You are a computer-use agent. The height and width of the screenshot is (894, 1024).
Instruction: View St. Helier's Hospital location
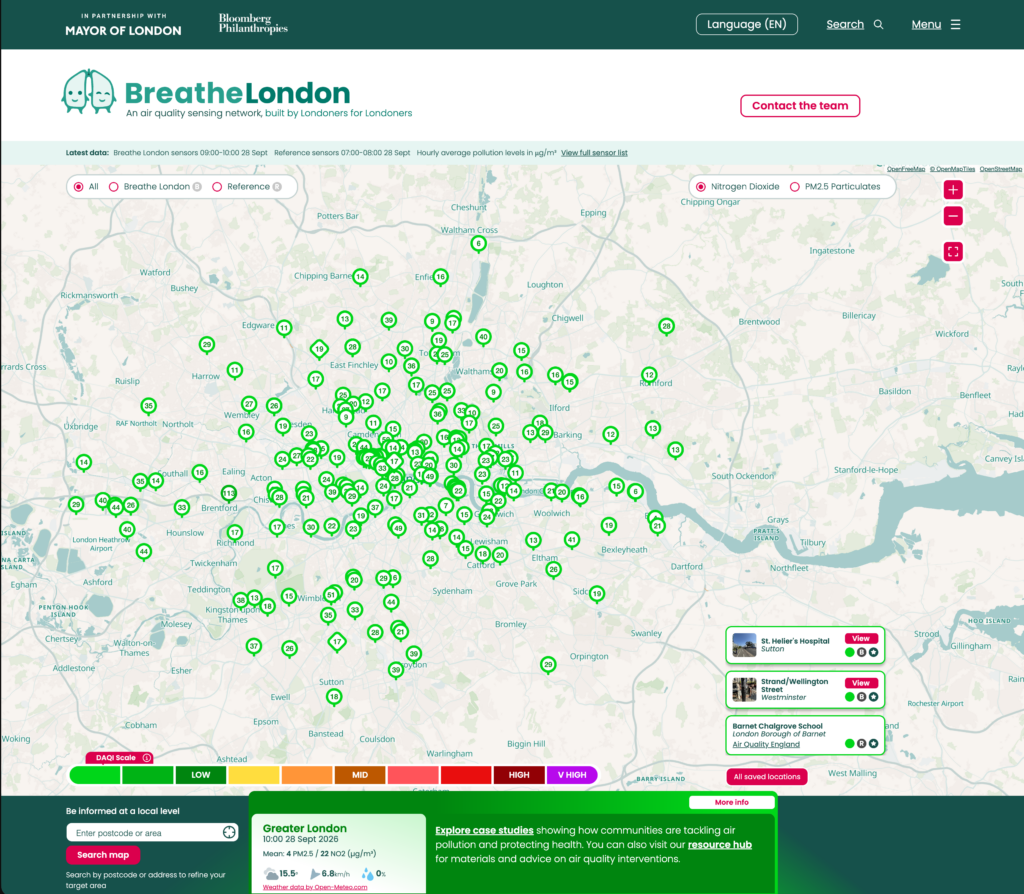click(x=861, y=639)
